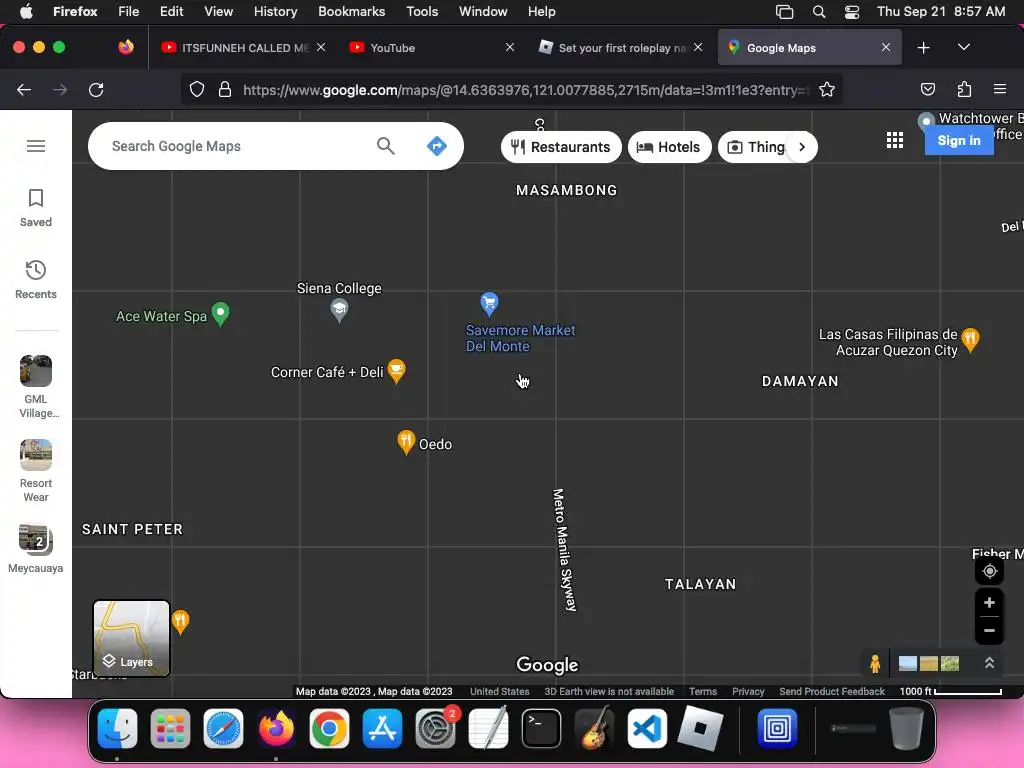1024x768 pixels.
Task: Open macOS Control Center toggles
Action: tap(852, 12)
